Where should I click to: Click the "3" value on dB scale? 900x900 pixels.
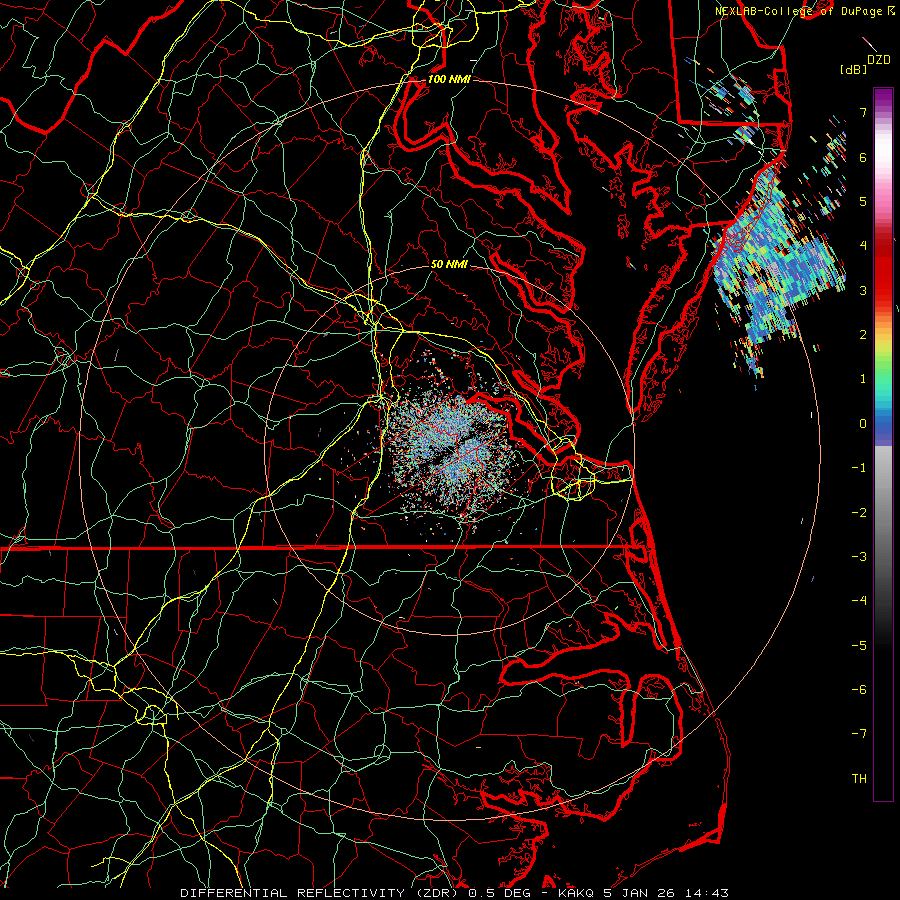(x=863, y=290)
